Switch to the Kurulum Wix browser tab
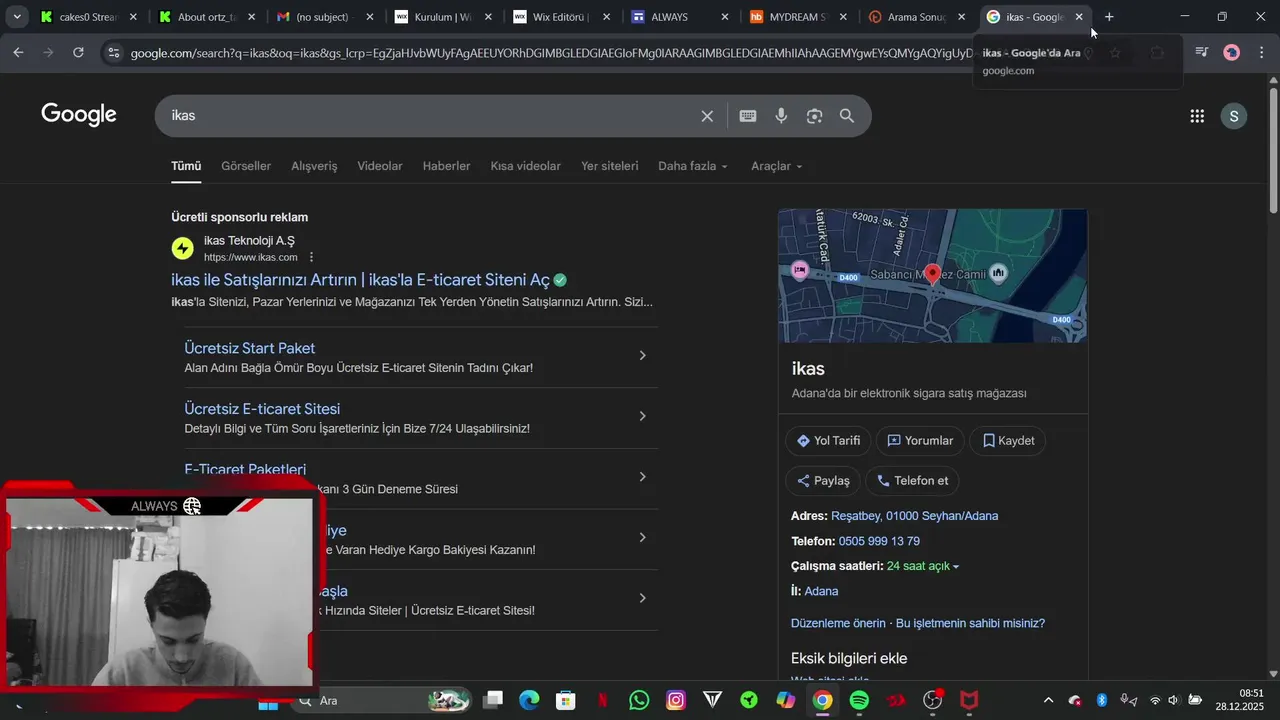This screenshot has height=720, width=1280. tap(443, 17)
